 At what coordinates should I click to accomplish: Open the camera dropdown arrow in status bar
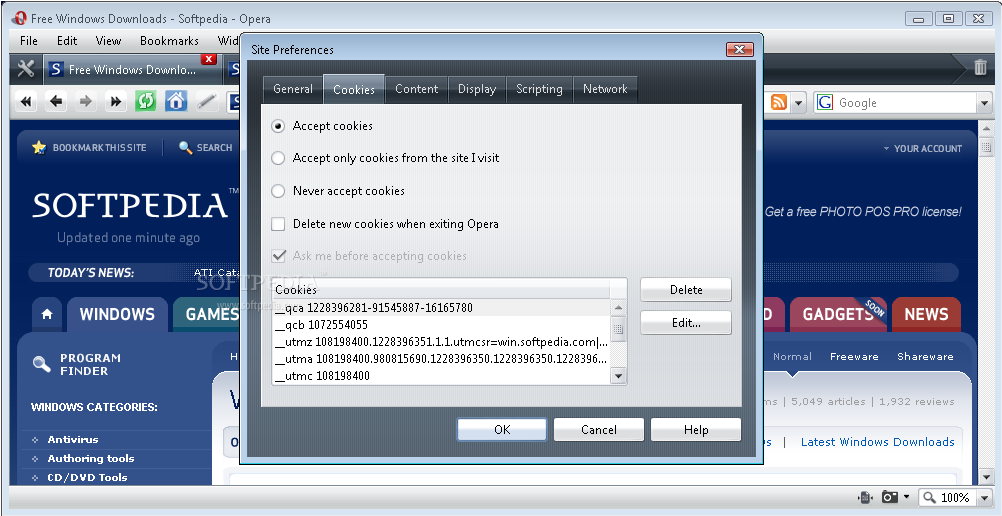[906, 497]
